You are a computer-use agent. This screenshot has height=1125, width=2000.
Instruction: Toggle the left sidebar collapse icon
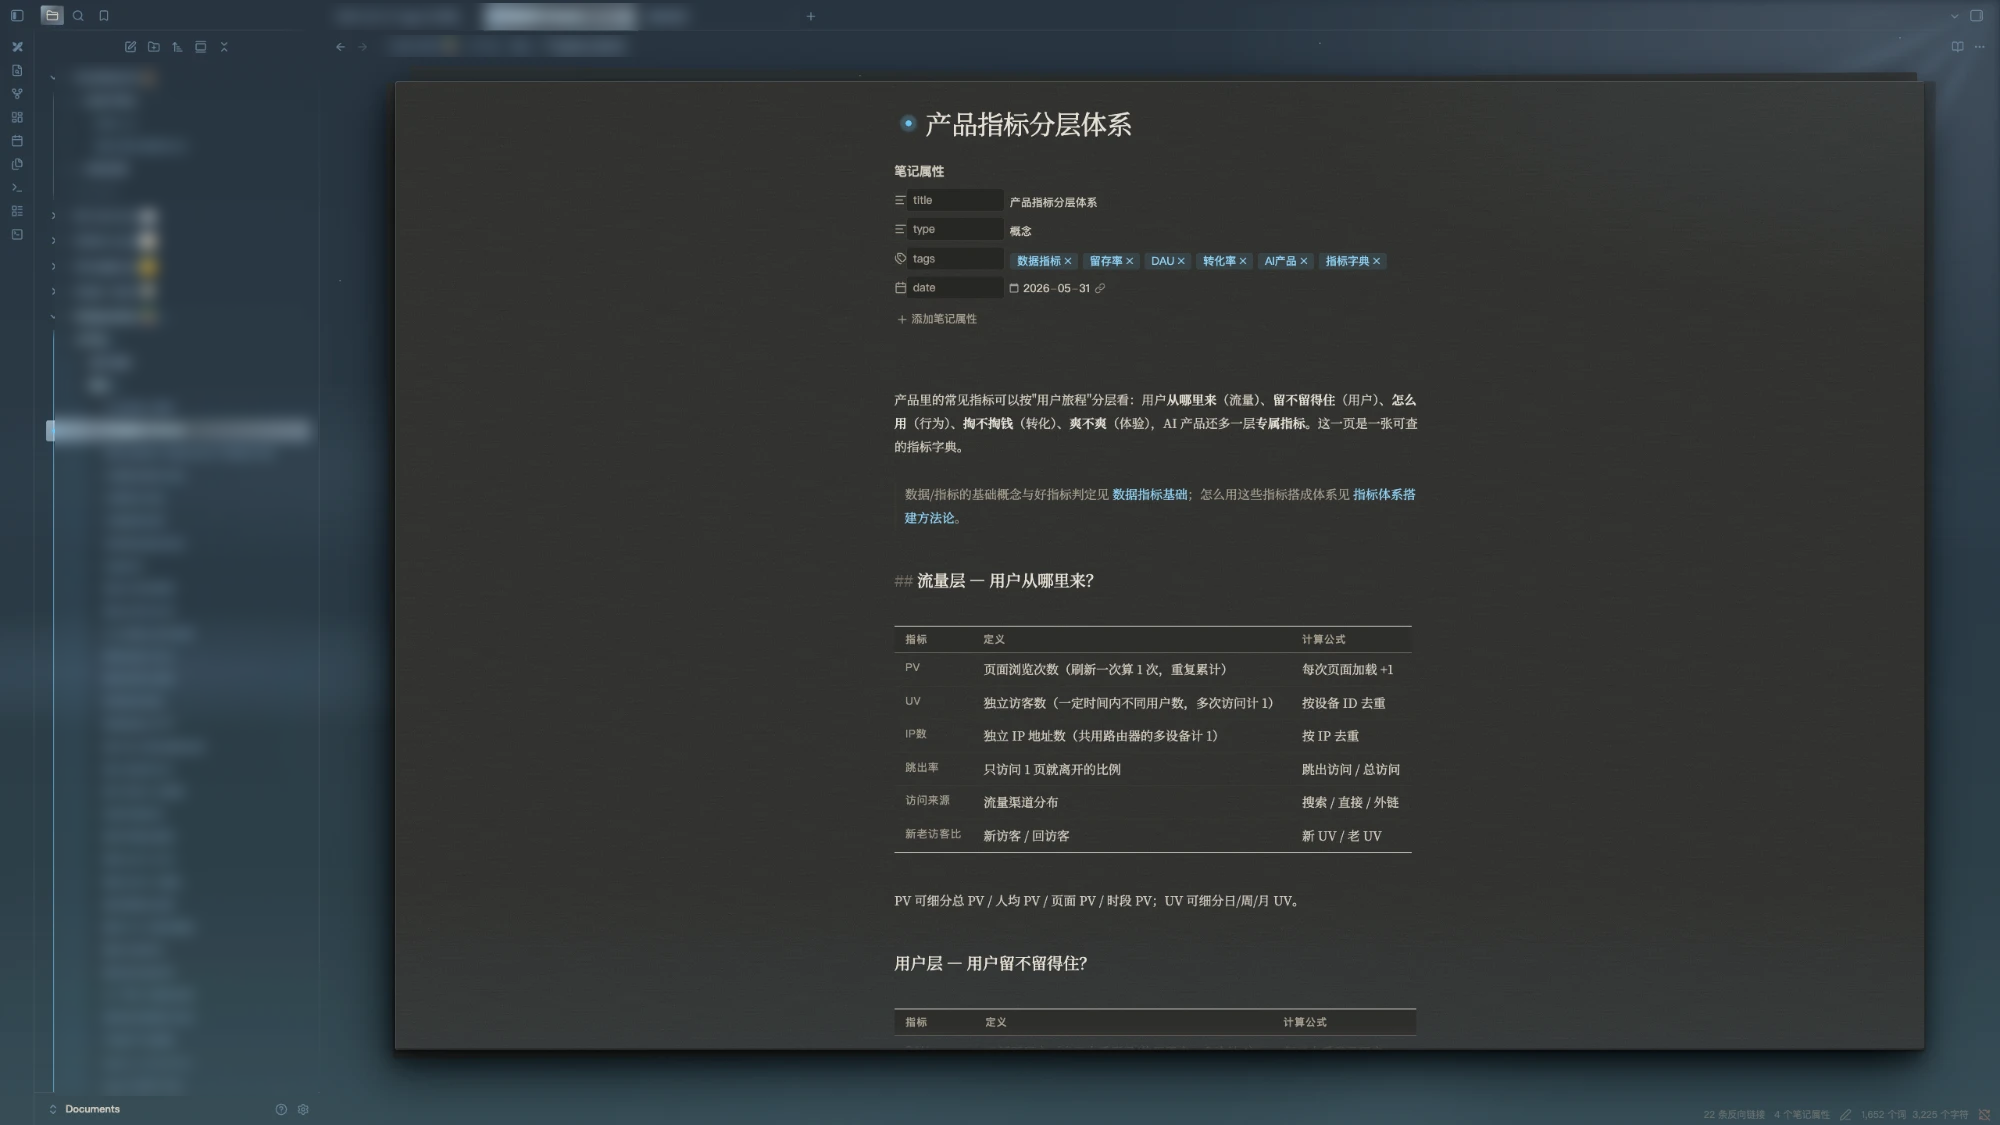tap(17, 16)
